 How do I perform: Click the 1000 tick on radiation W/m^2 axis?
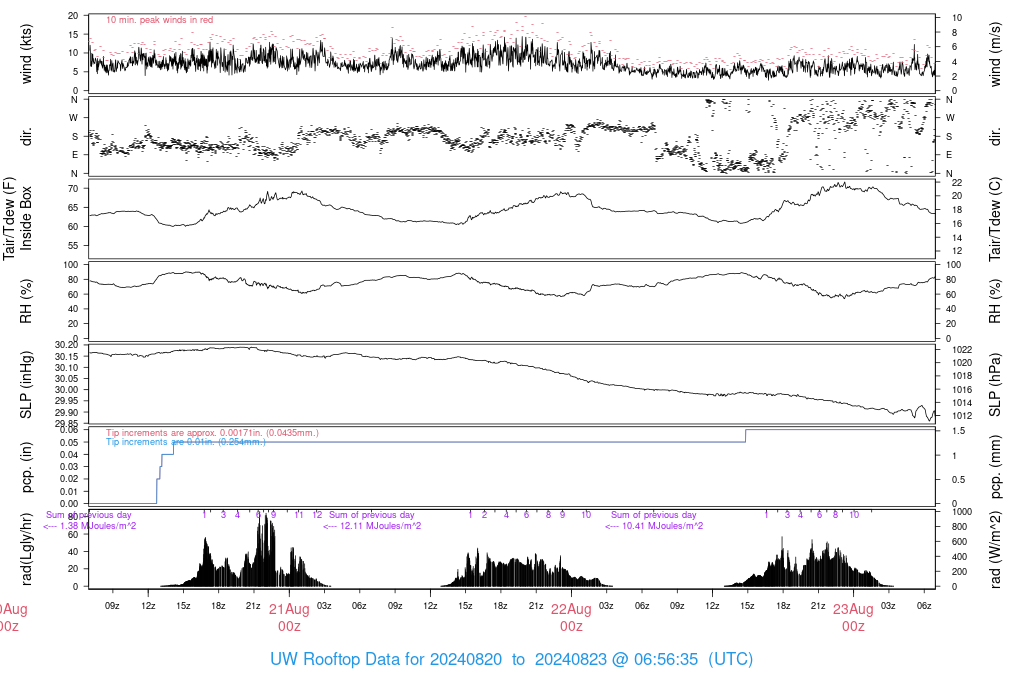click(962, 512)
